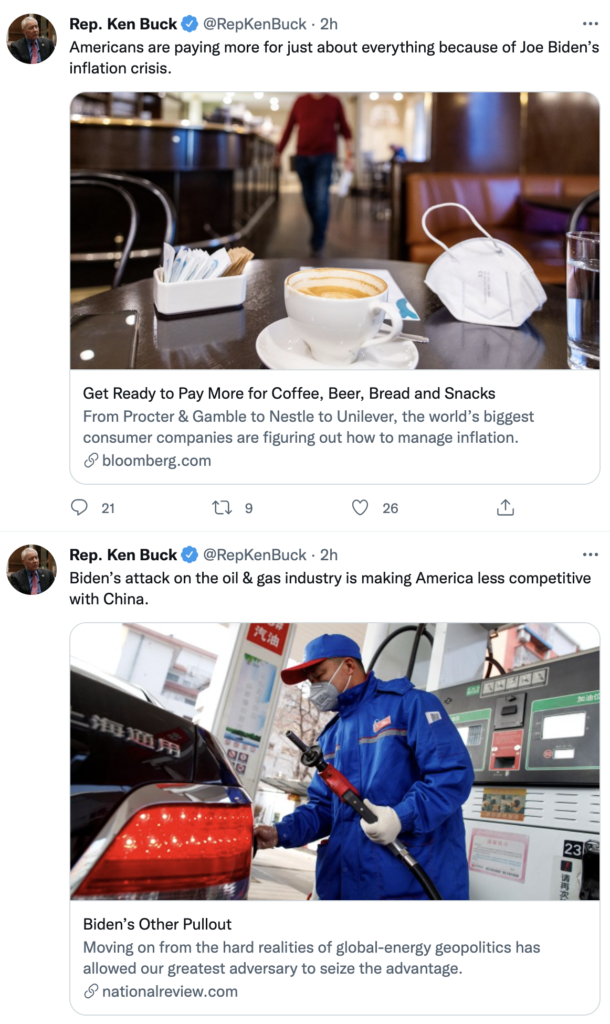Viewport: 610px width, 1024px height.
Task: Open the bloomberg.com source link
Action: point(156,461)
